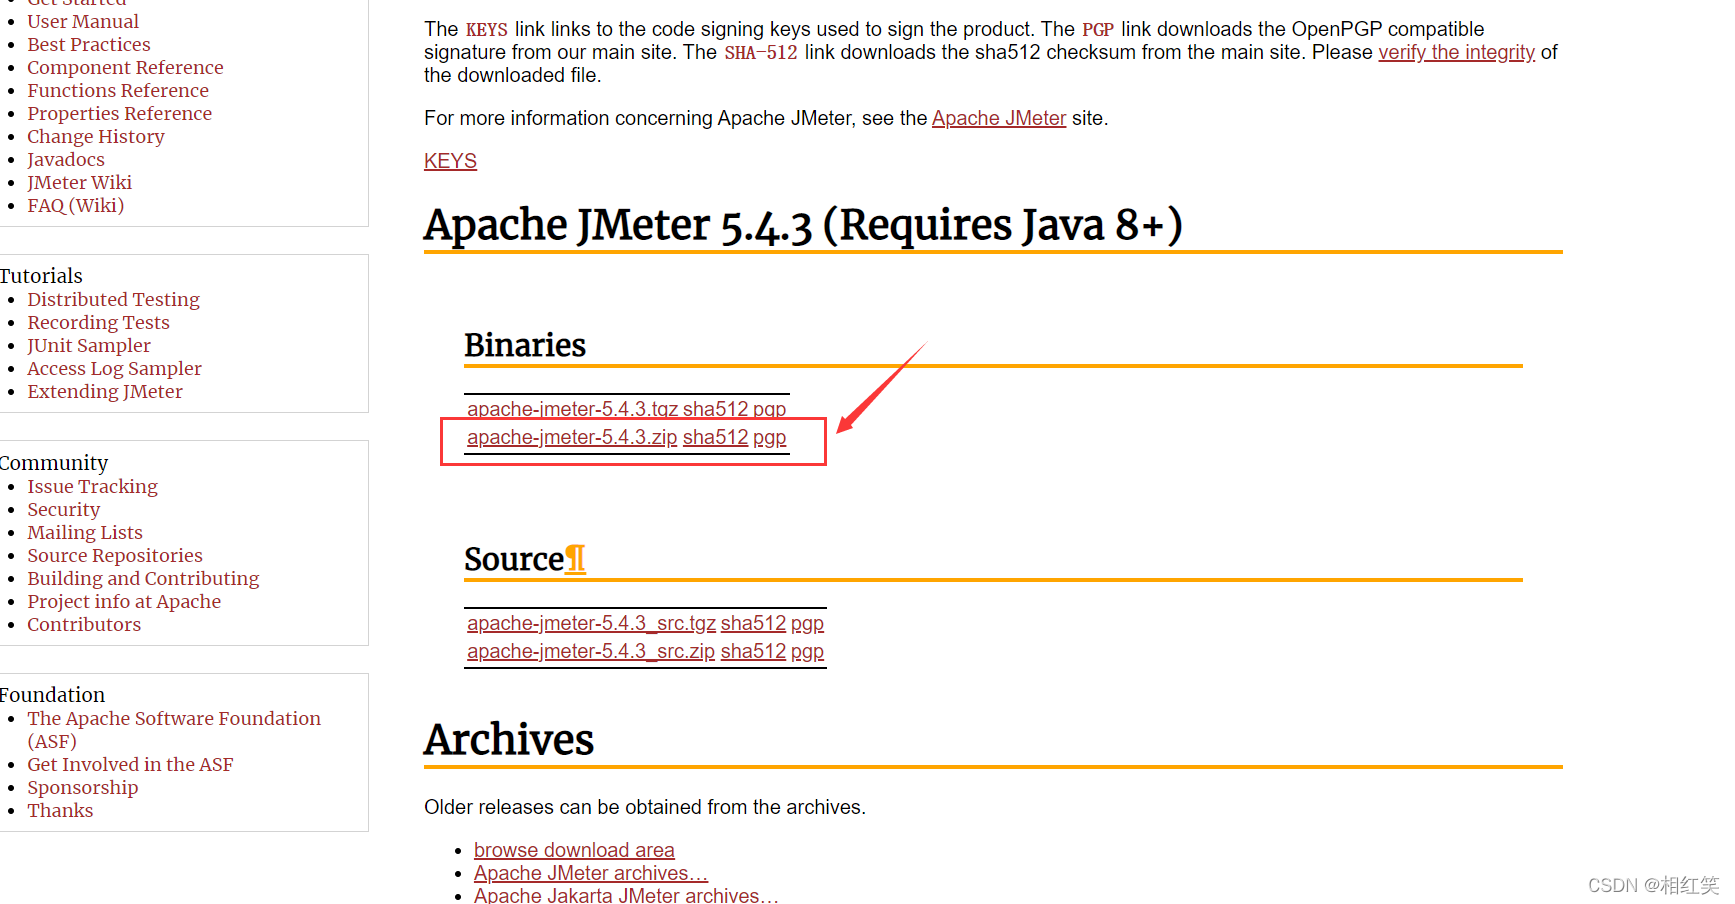Open Properties Reference link
1735x904 pixels.
pos(119,113)
